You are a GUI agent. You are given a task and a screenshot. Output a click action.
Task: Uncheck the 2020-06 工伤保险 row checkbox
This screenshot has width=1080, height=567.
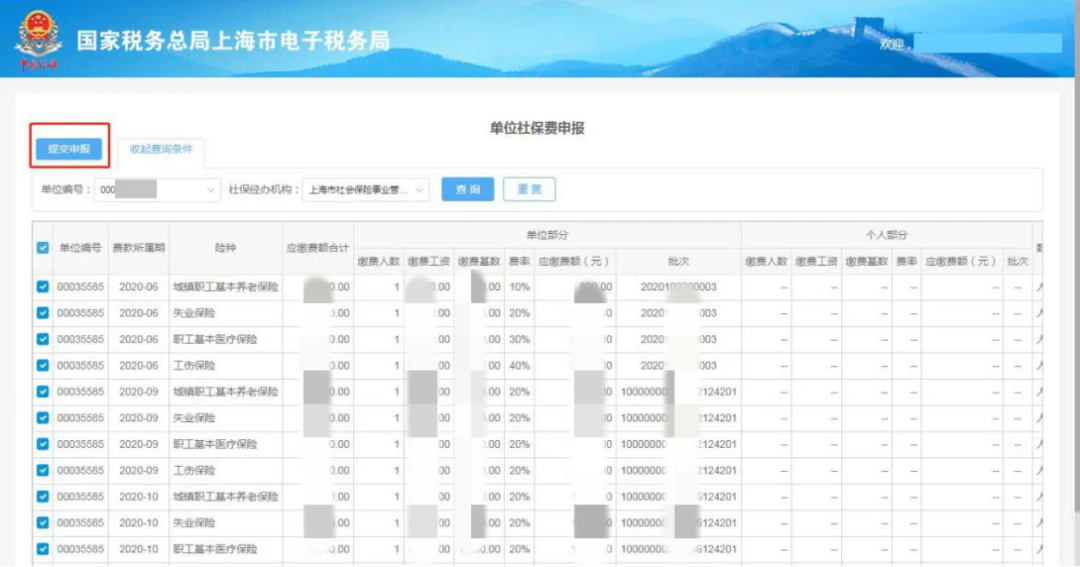point(43,365)
